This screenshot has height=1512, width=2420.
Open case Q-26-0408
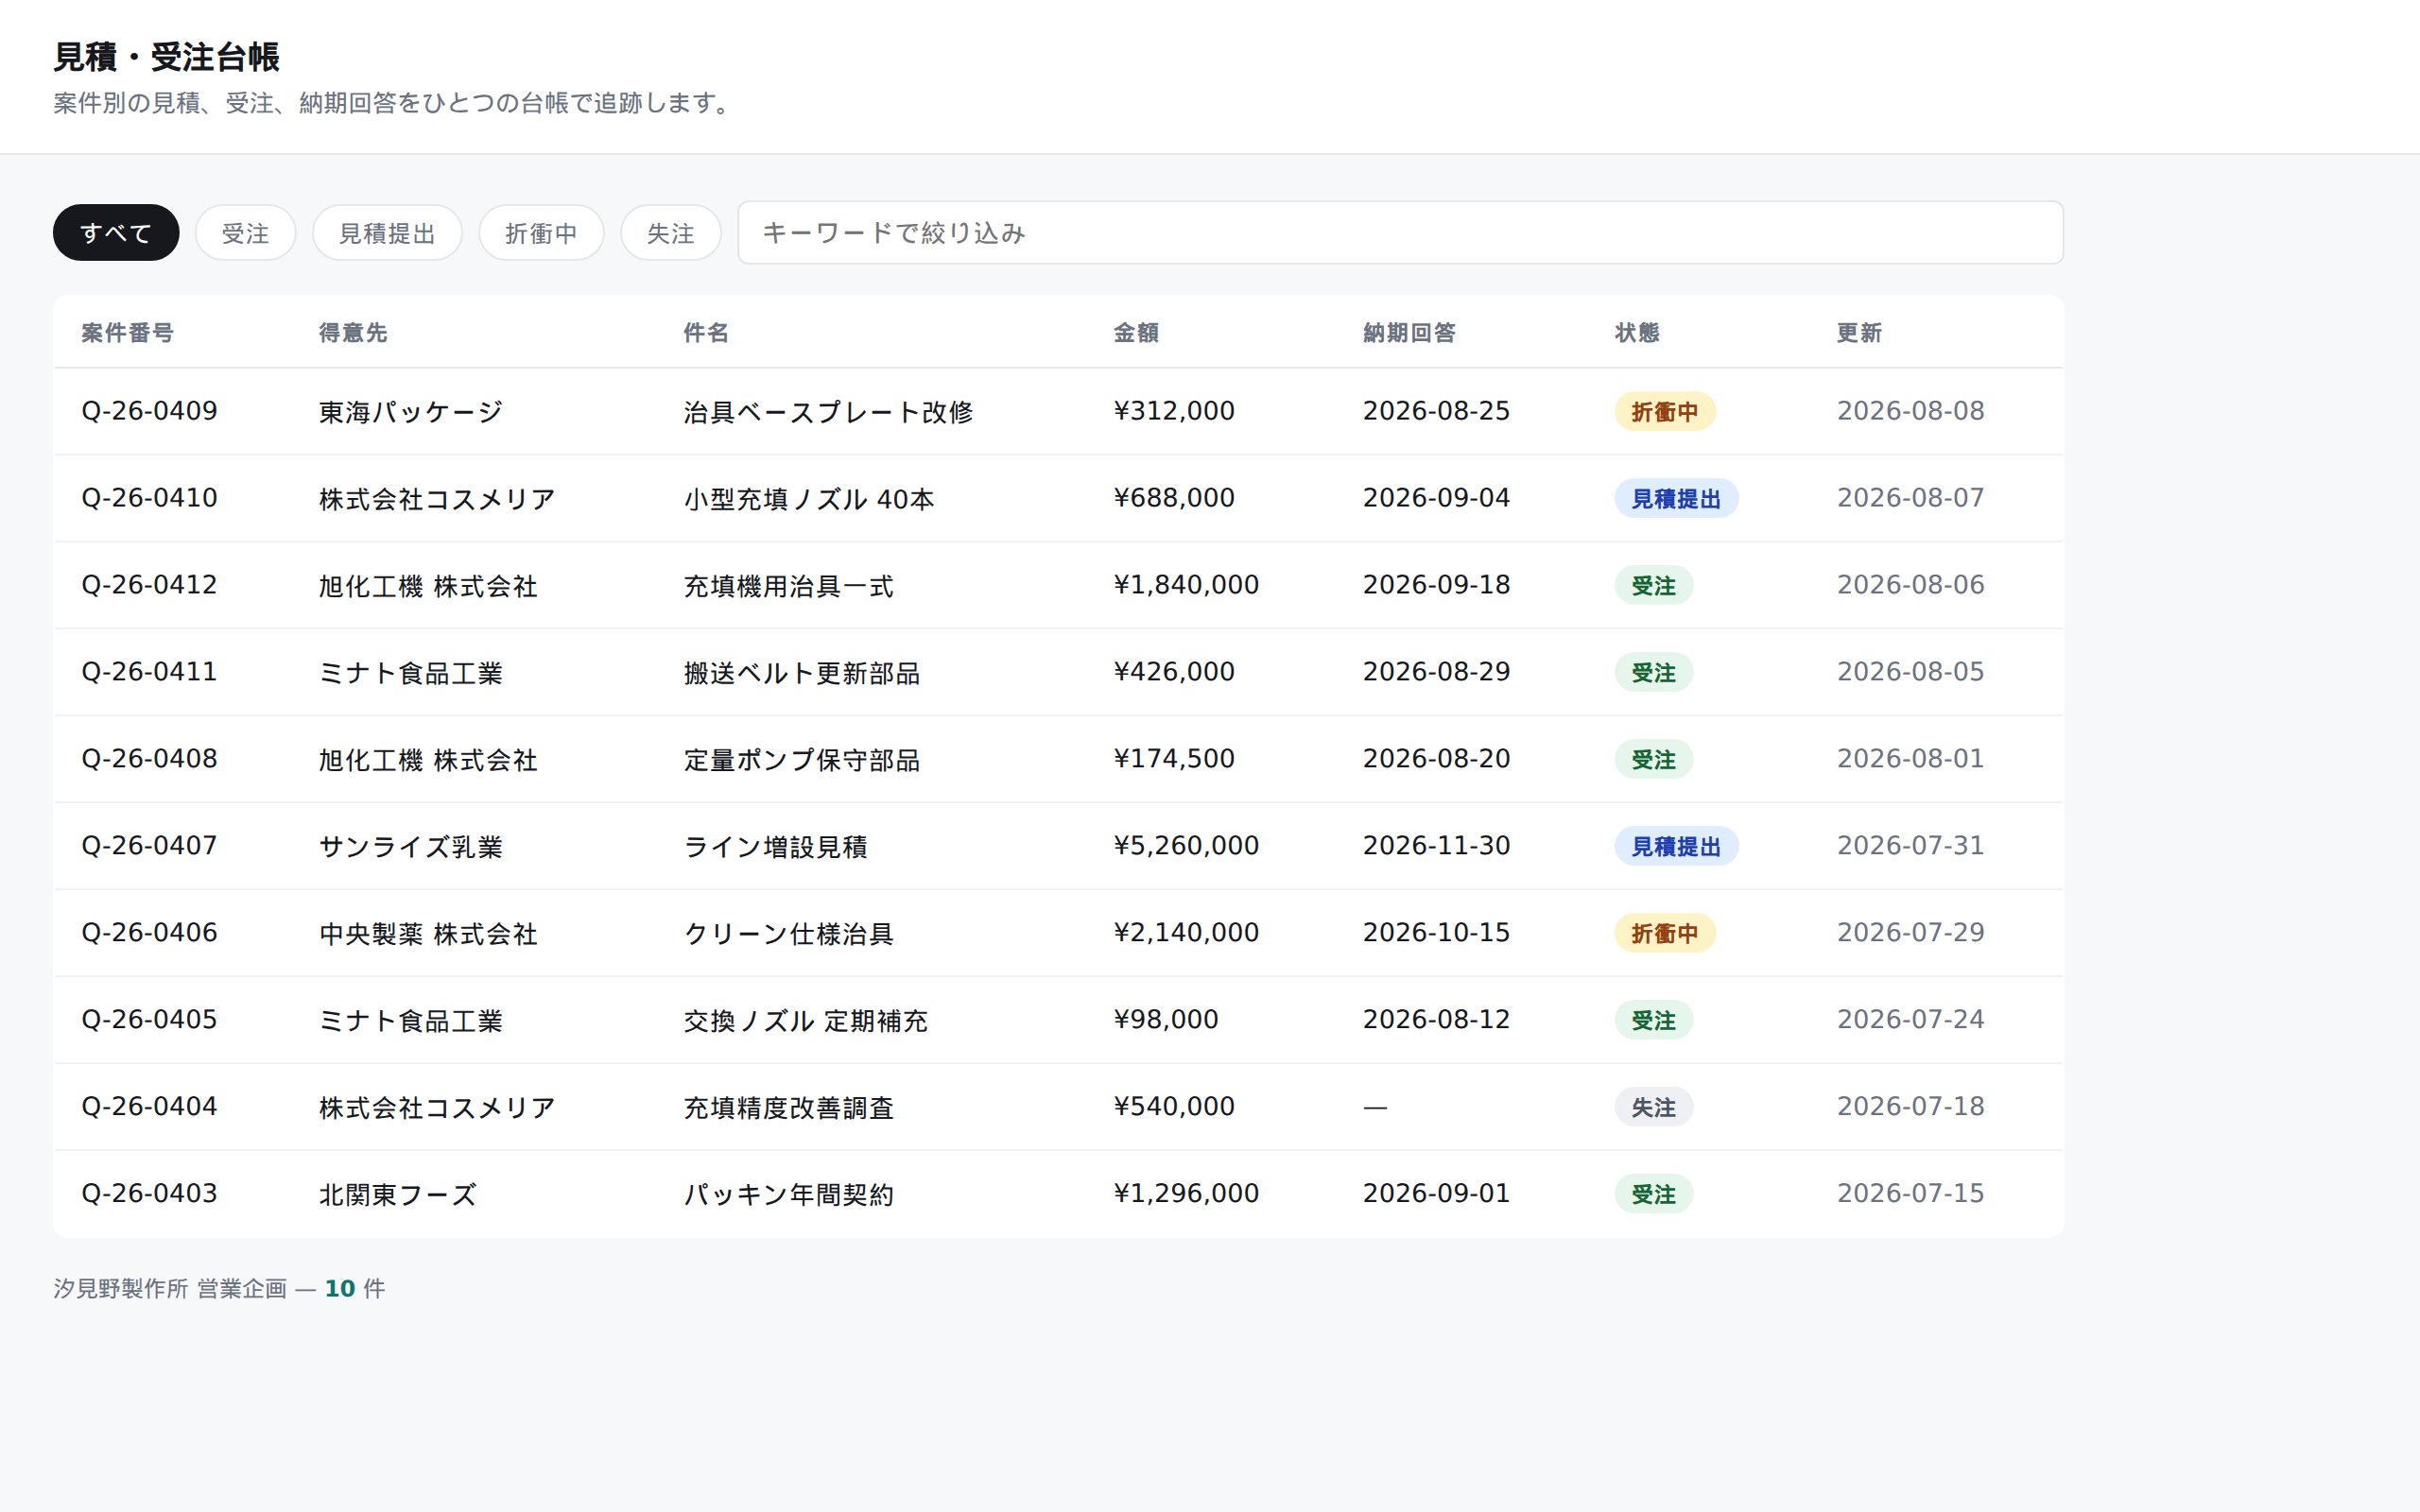click(x=149, y=759)
